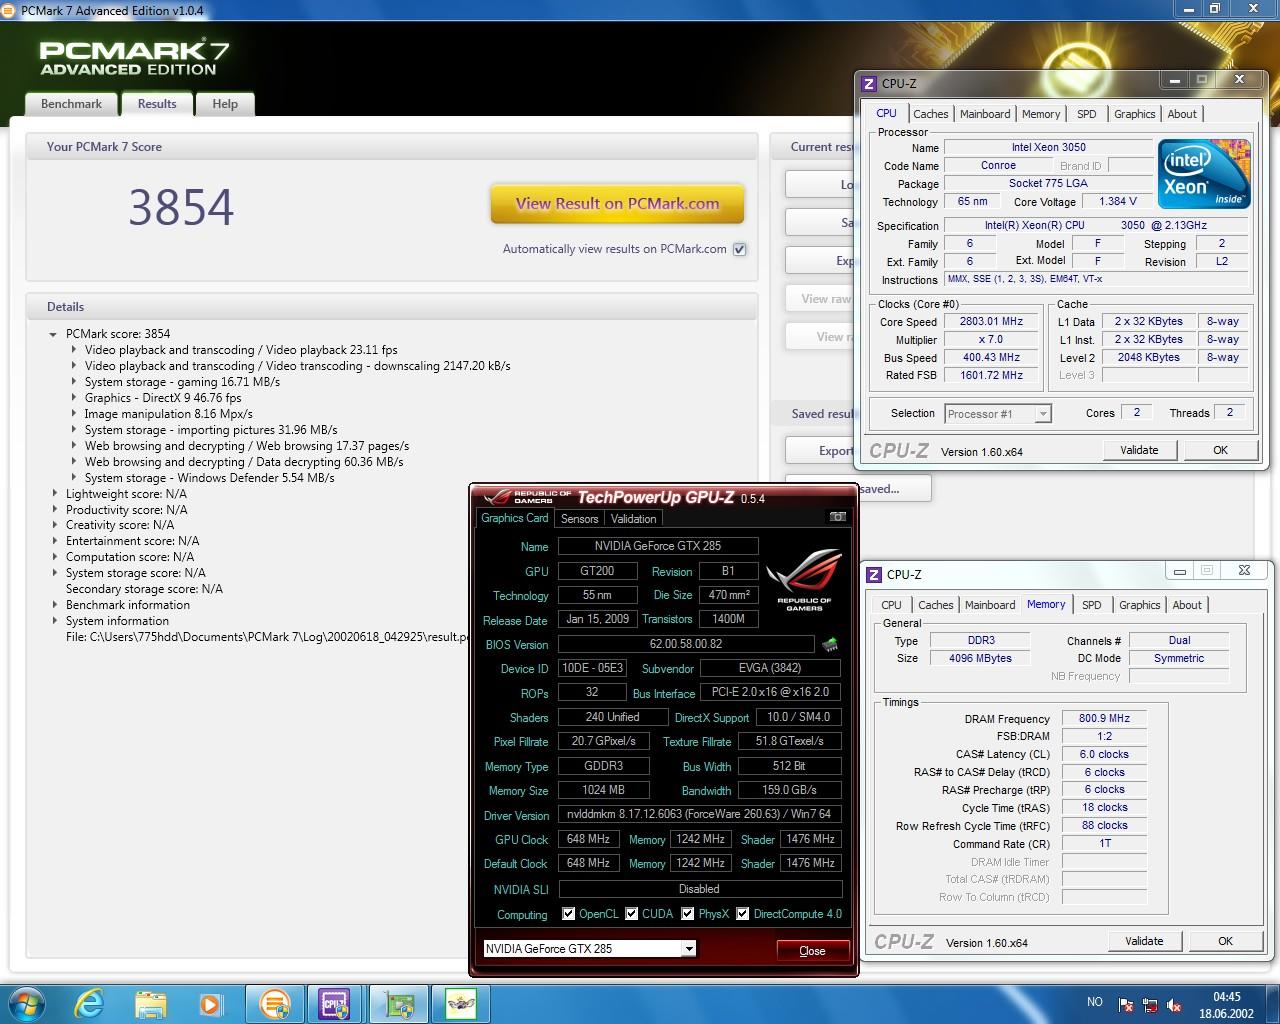1280x1024 pixels.
Task: Click NVIDIA SLI Disabled field
Action: 700,889
